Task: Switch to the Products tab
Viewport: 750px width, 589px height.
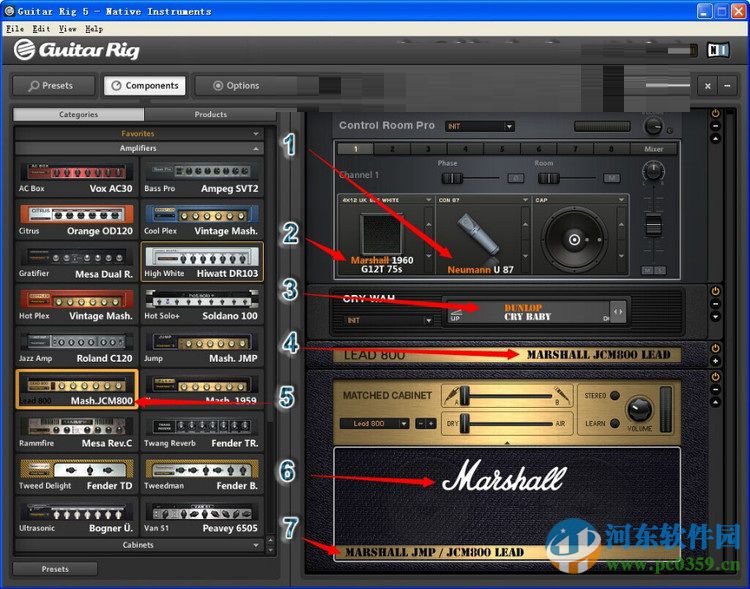Action: [210, 114]
